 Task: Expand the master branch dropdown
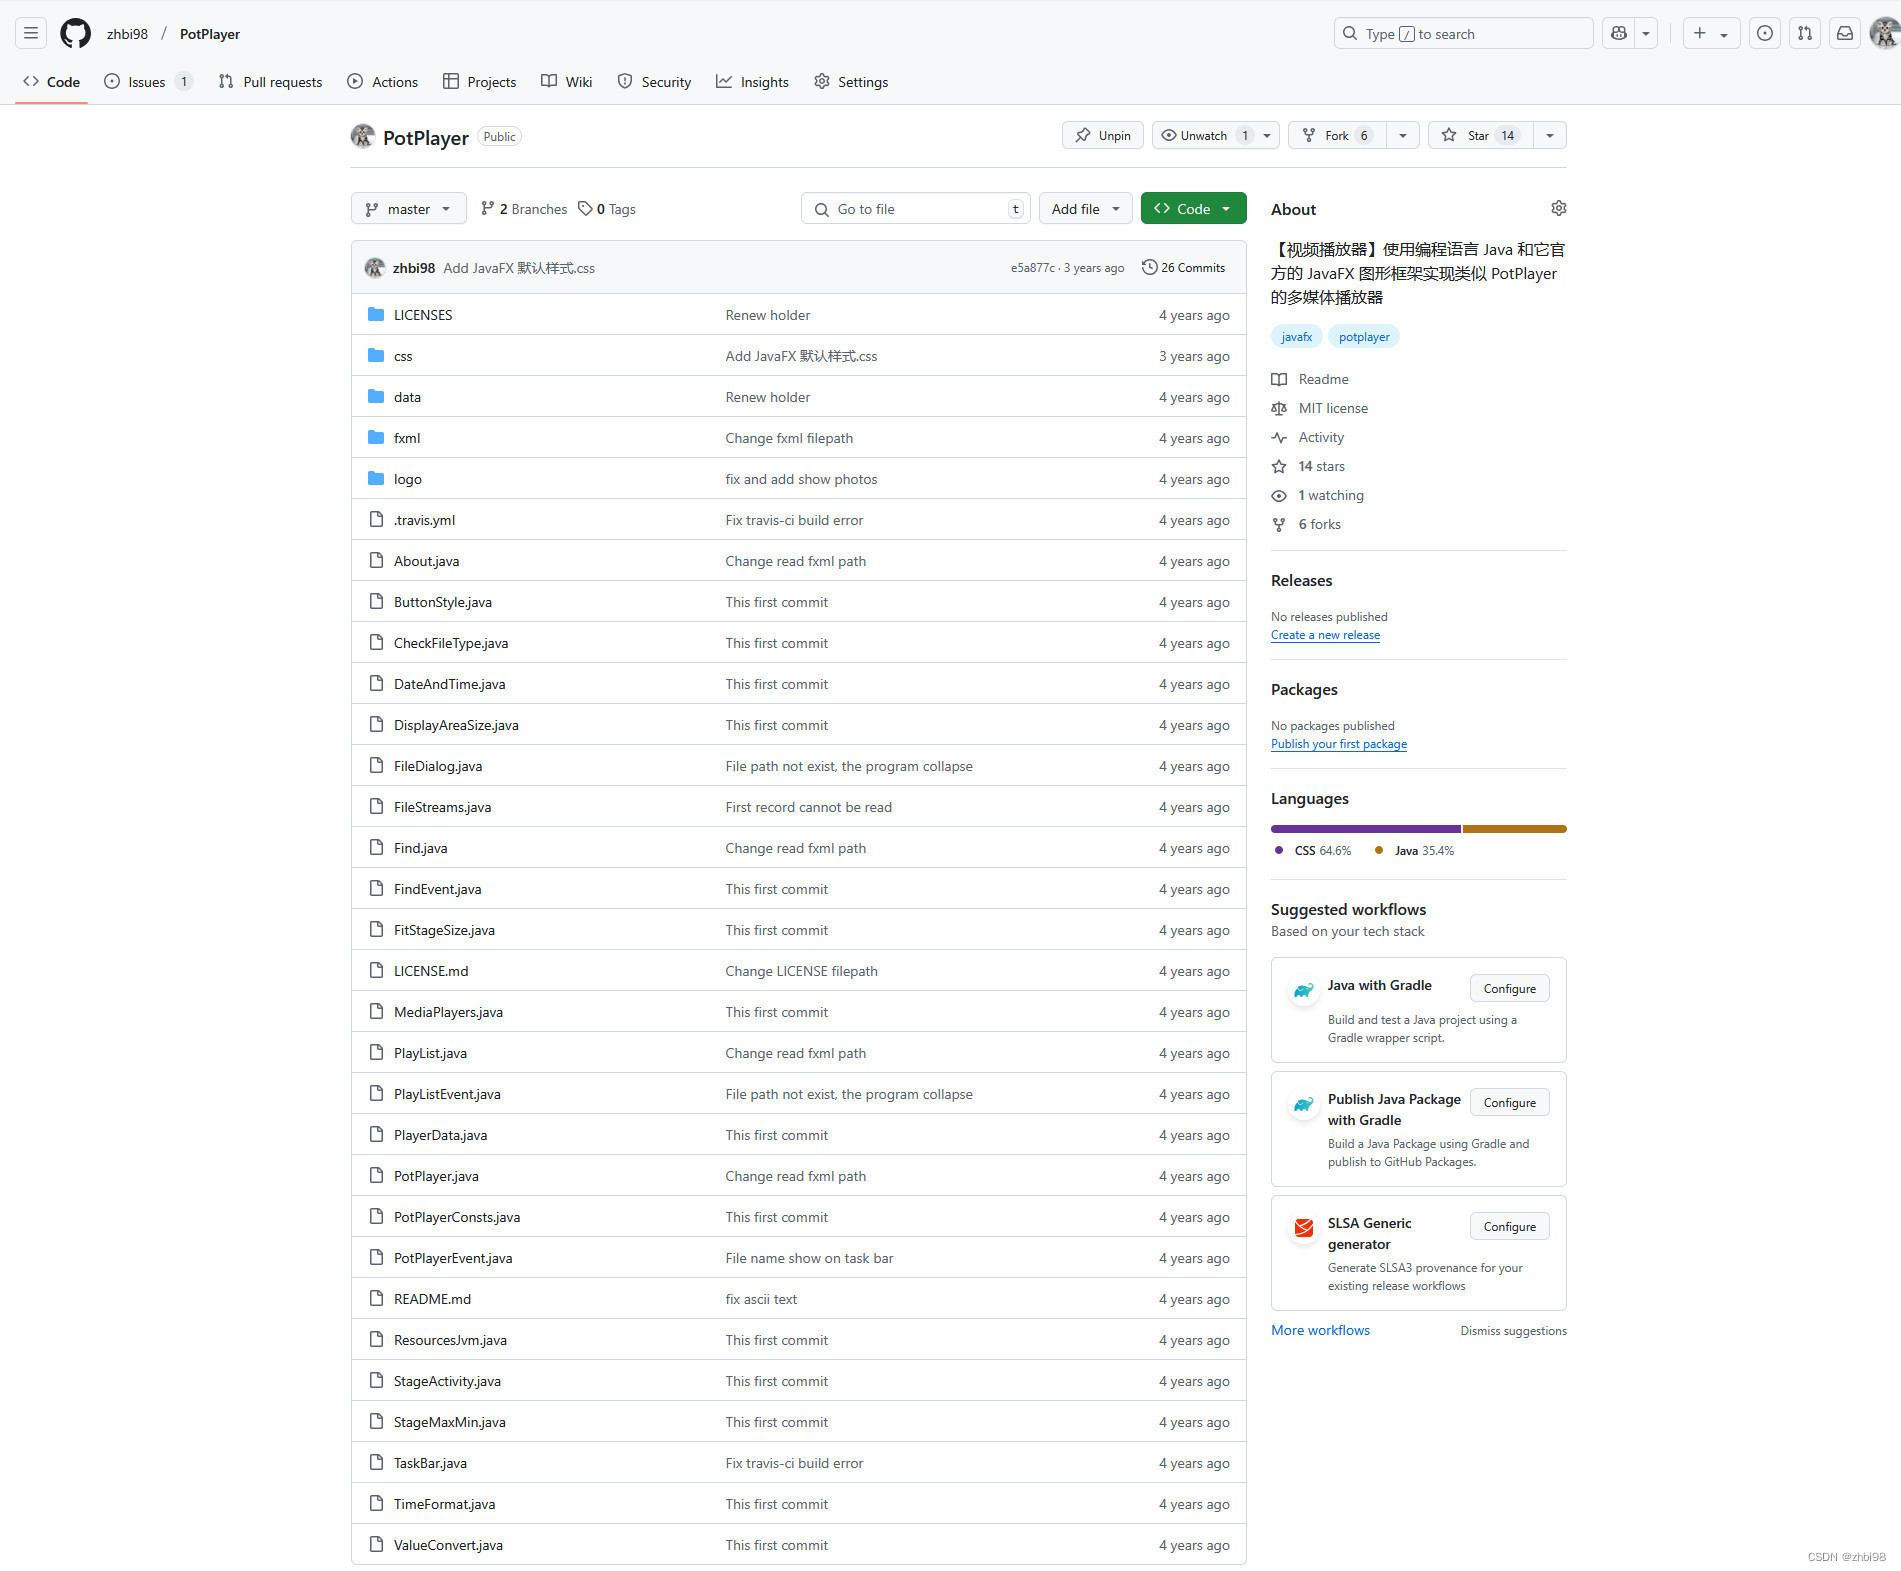tap(408, 209)
